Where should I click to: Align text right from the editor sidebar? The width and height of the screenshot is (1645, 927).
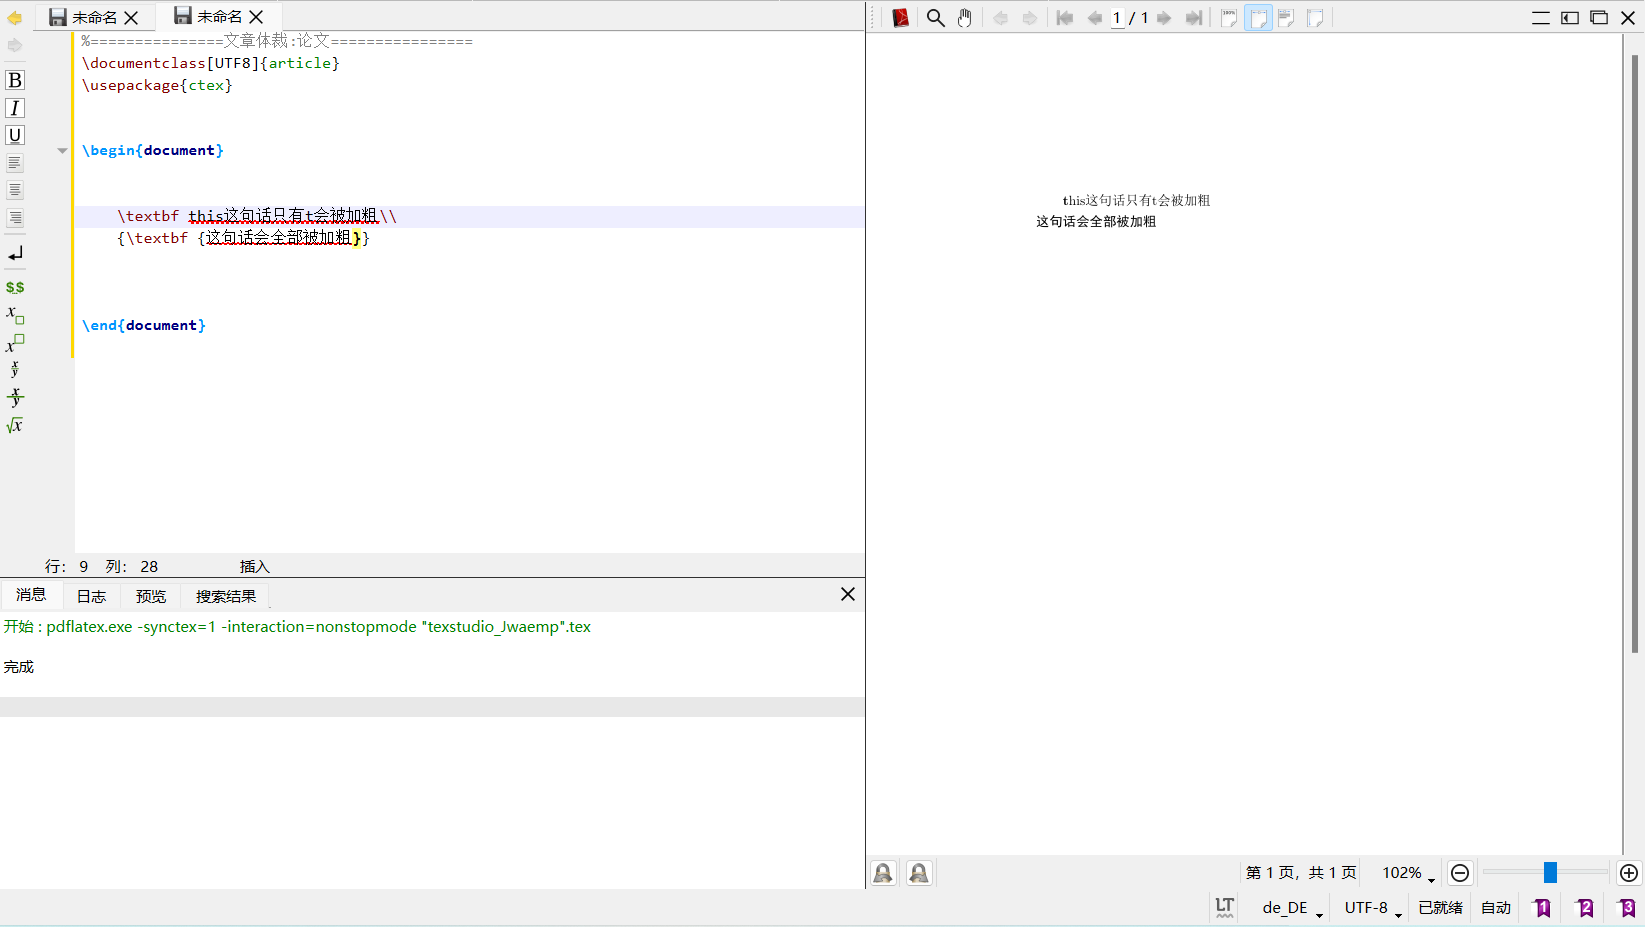15,218
